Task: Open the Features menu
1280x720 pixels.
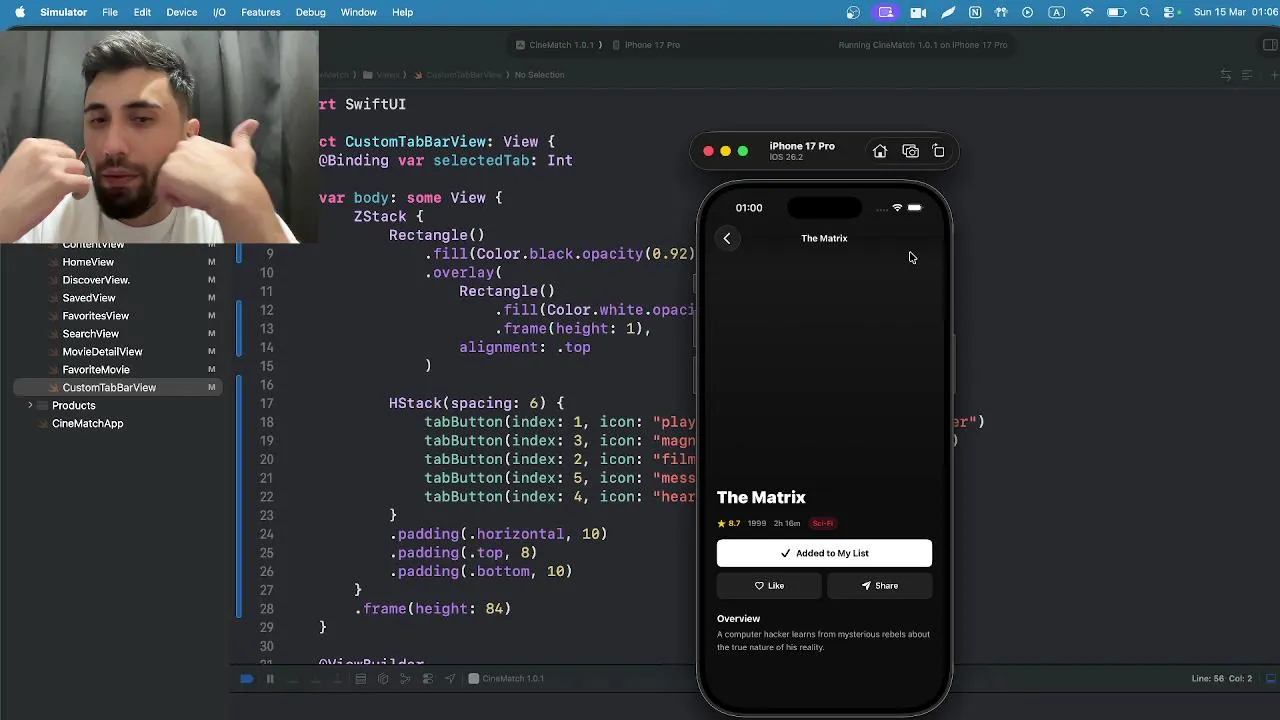Action: (260, 12)
